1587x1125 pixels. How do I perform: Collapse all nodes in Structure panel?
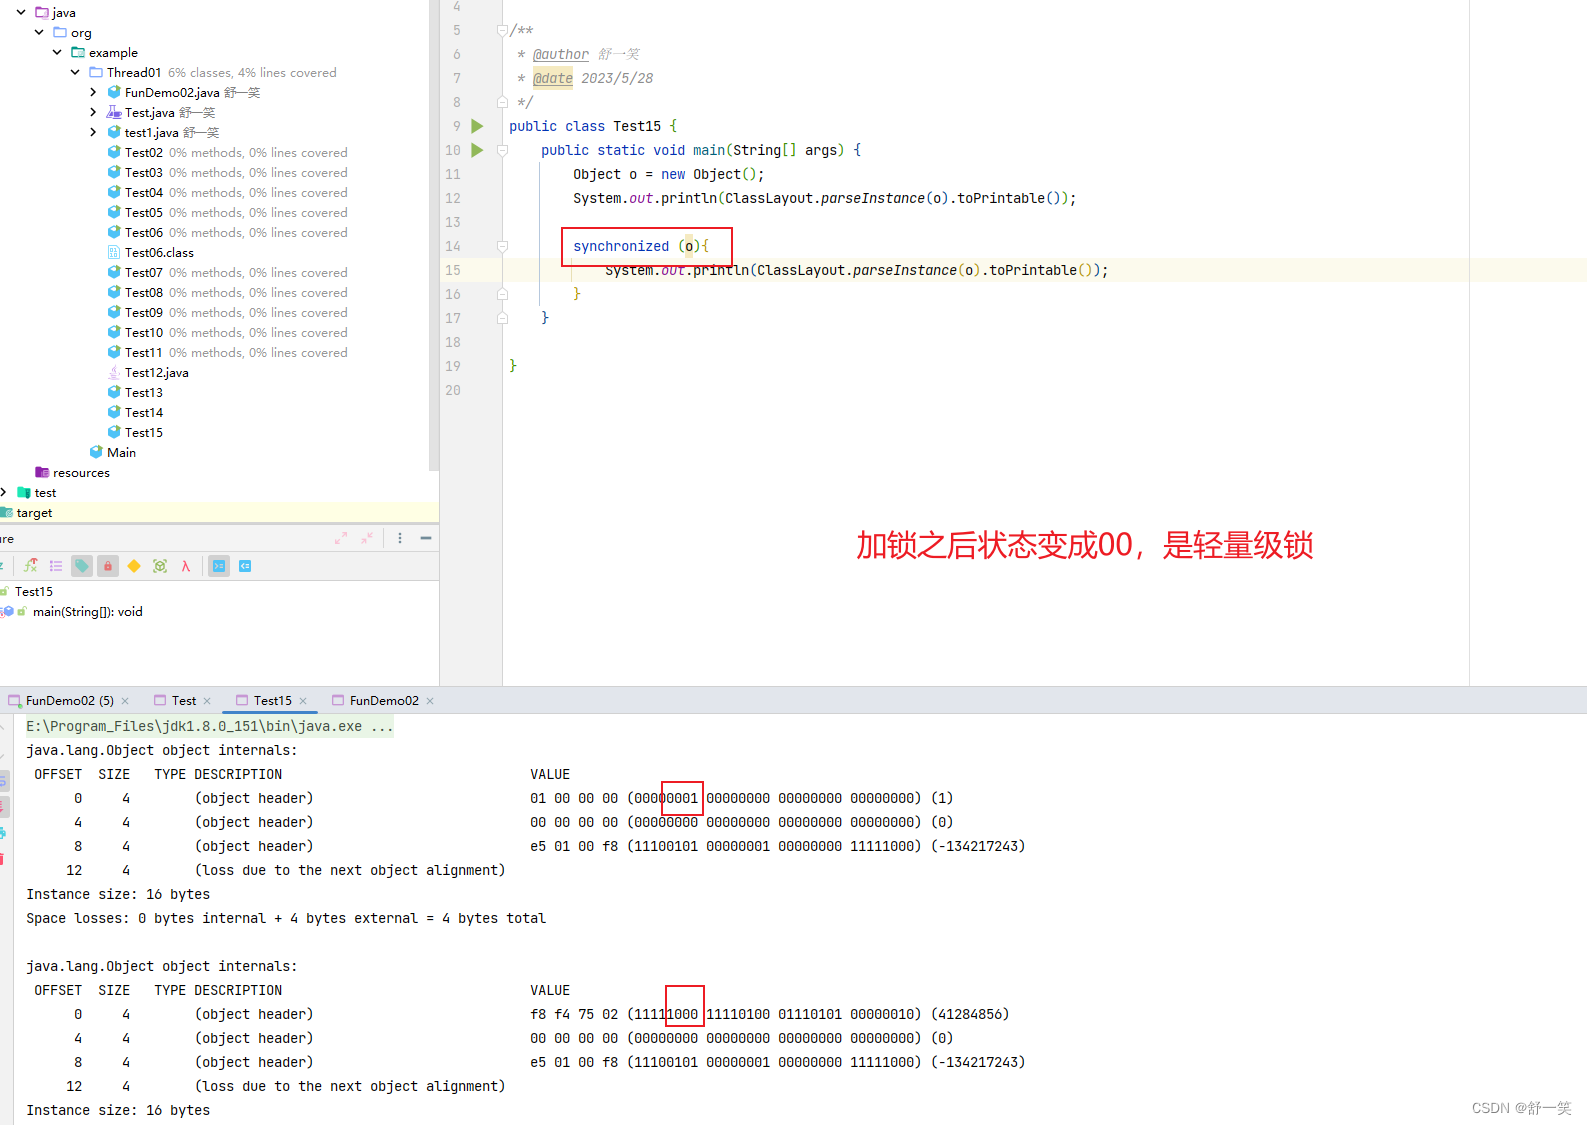tap(367, 538)
